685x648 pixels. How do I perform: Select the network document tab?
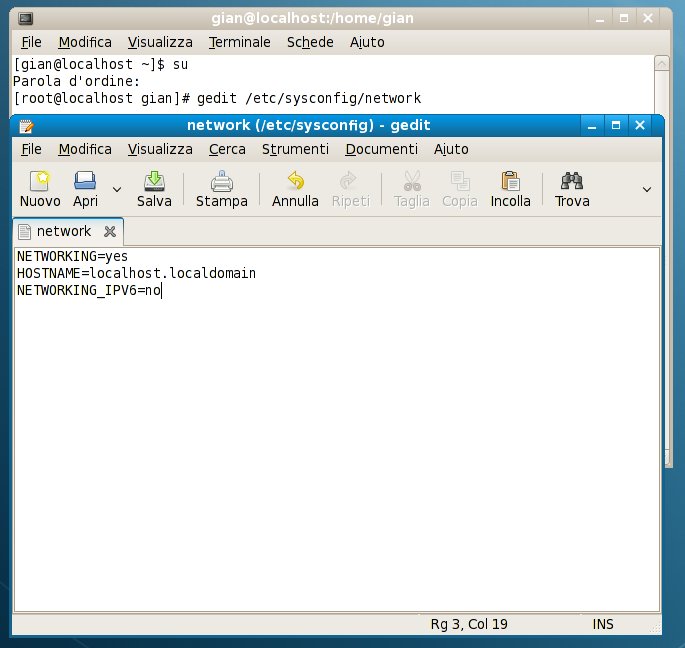point(68,231)
